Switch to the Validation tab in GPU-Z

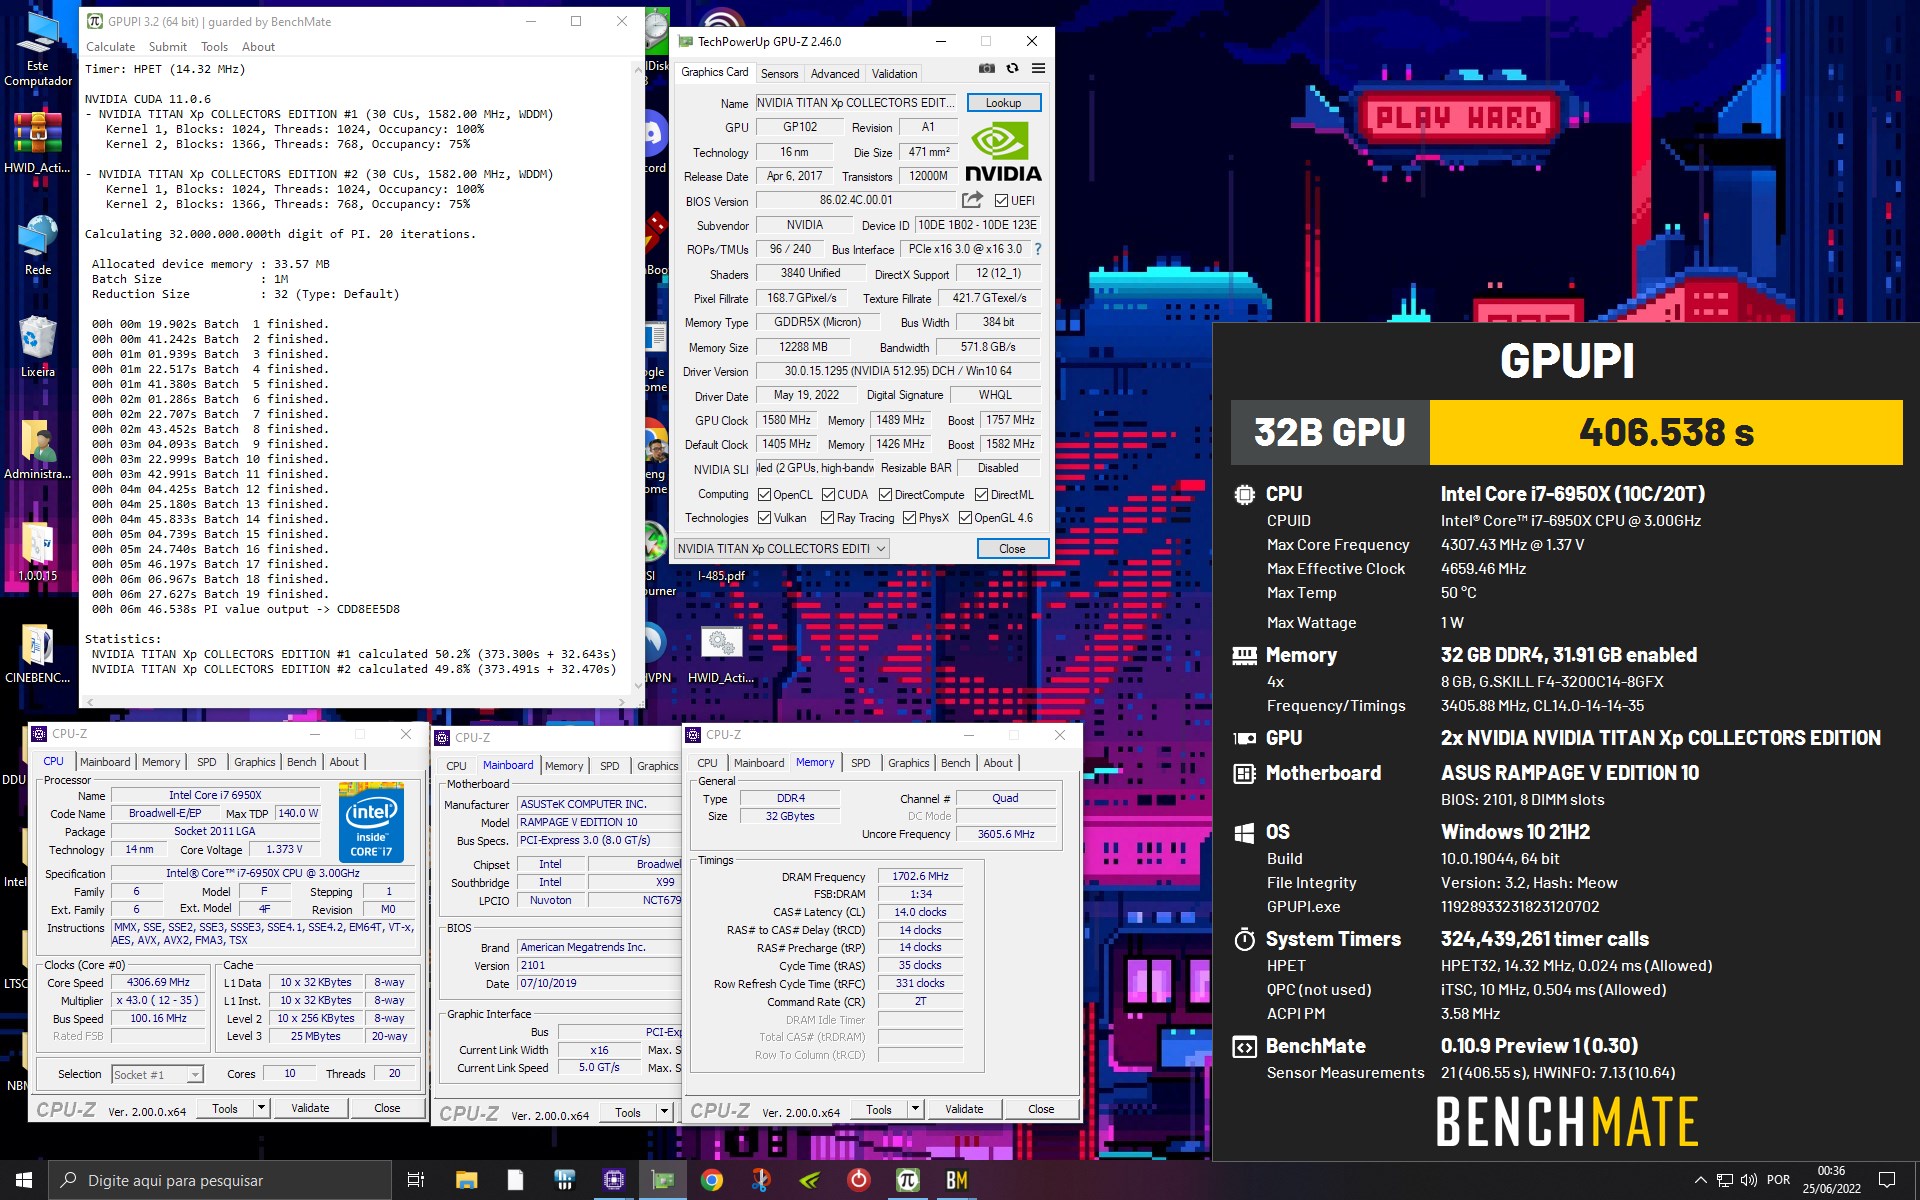click(894, 74)
